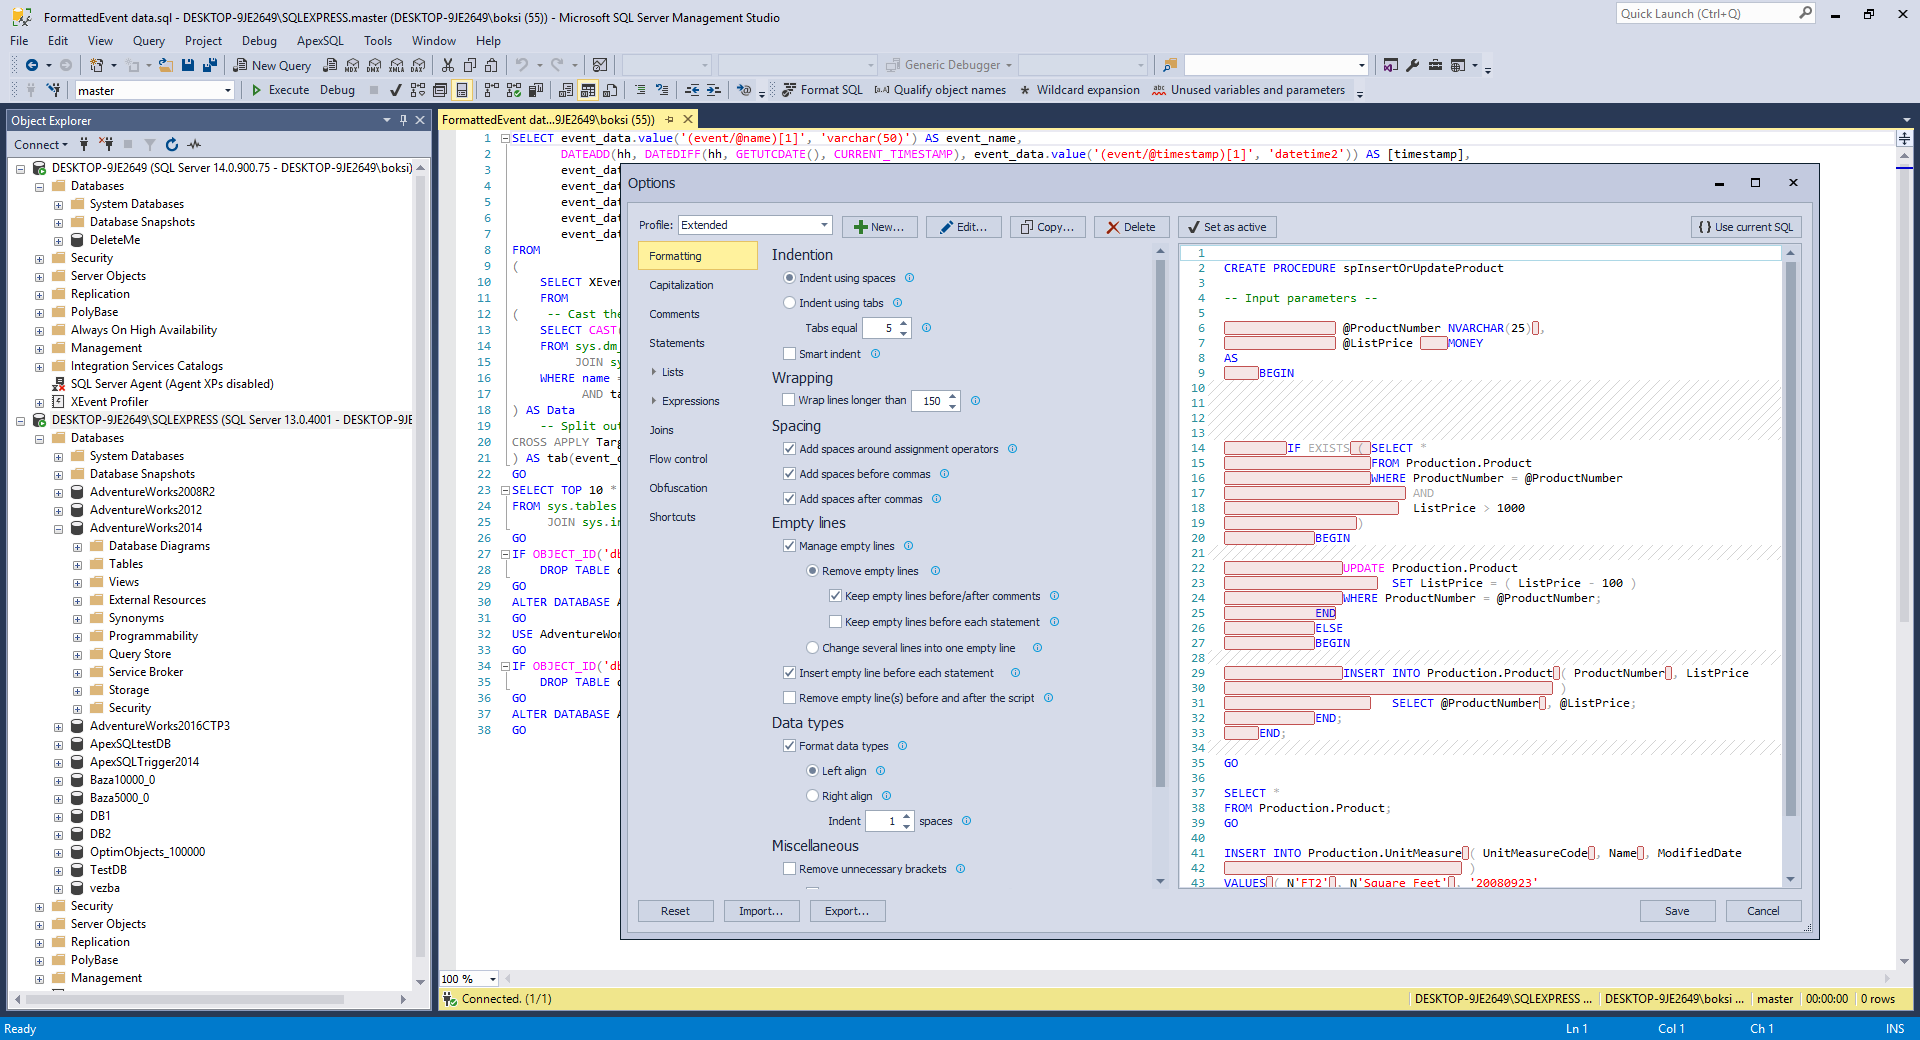The image size is (1920, 1040).
Task: Refresh the Object Explorer
Action: point(172,145)
